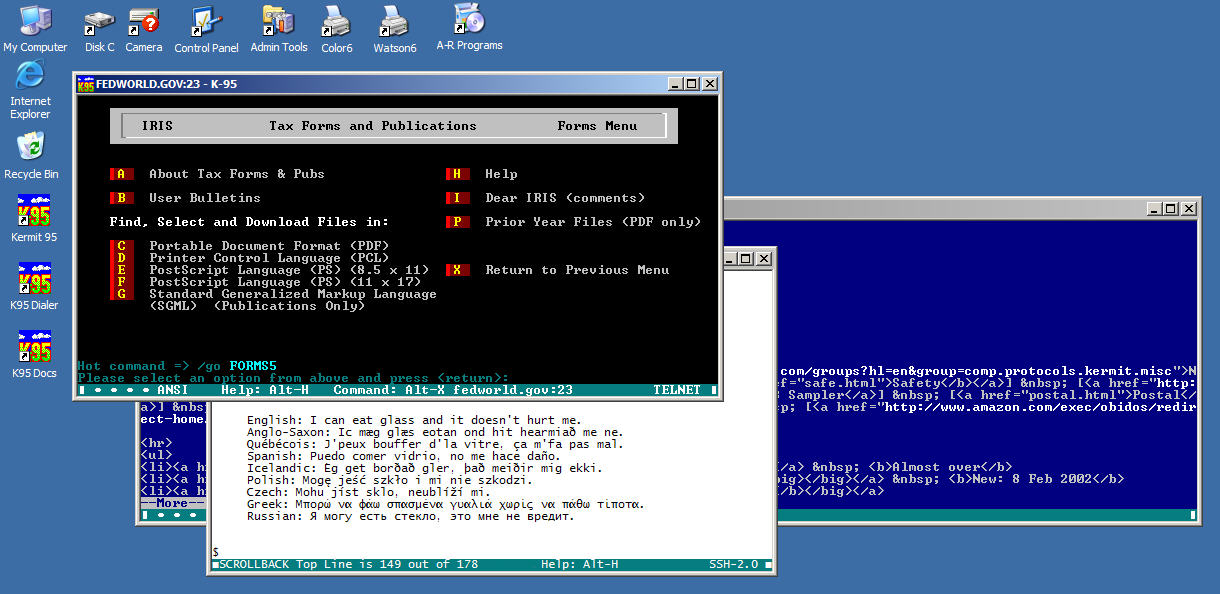
Task: Click the K95 system menu icon in title bar
Action: point(86,84)
